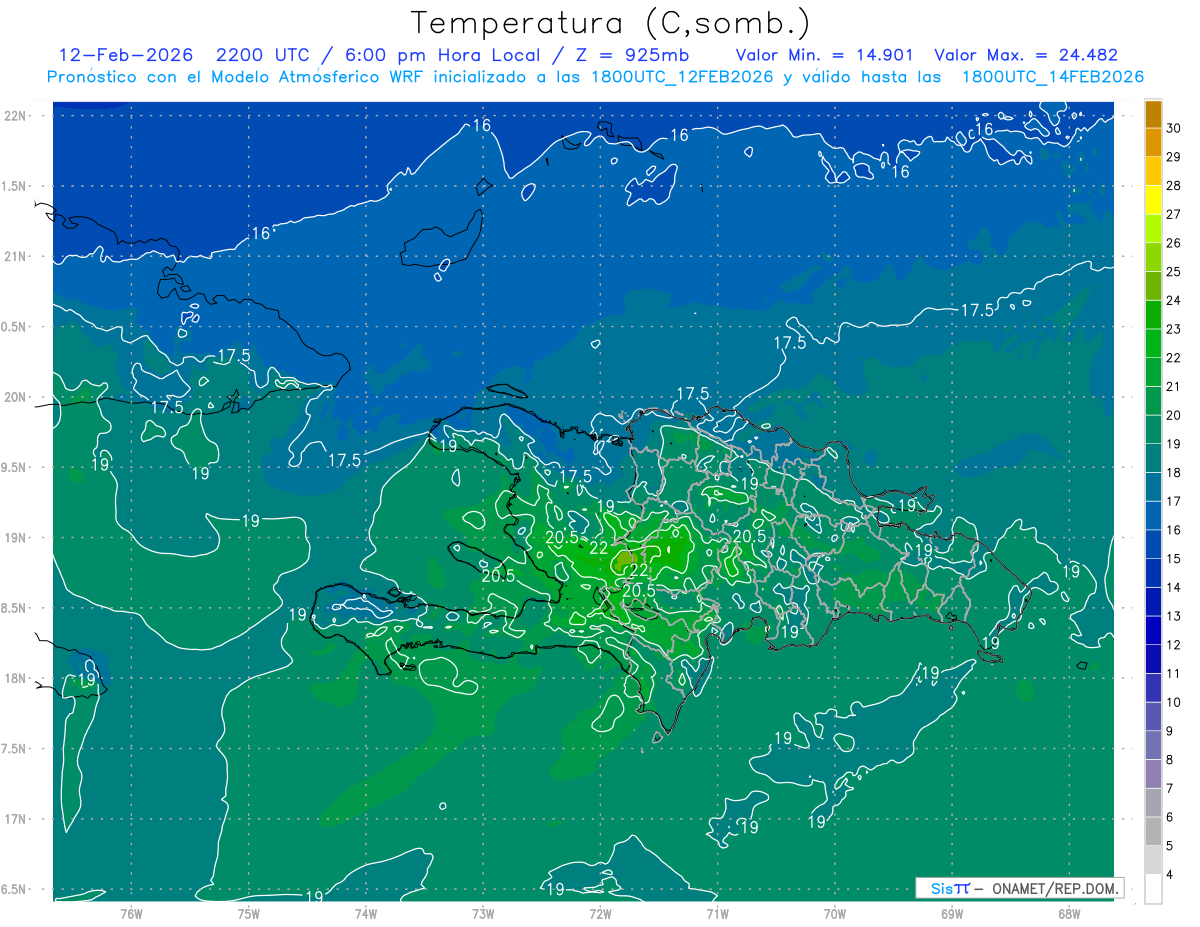Screen dimensions: 1200x927
Task: Click the '74W' longitude axis label
Action: pyautogui.click(x=365, y=913)
